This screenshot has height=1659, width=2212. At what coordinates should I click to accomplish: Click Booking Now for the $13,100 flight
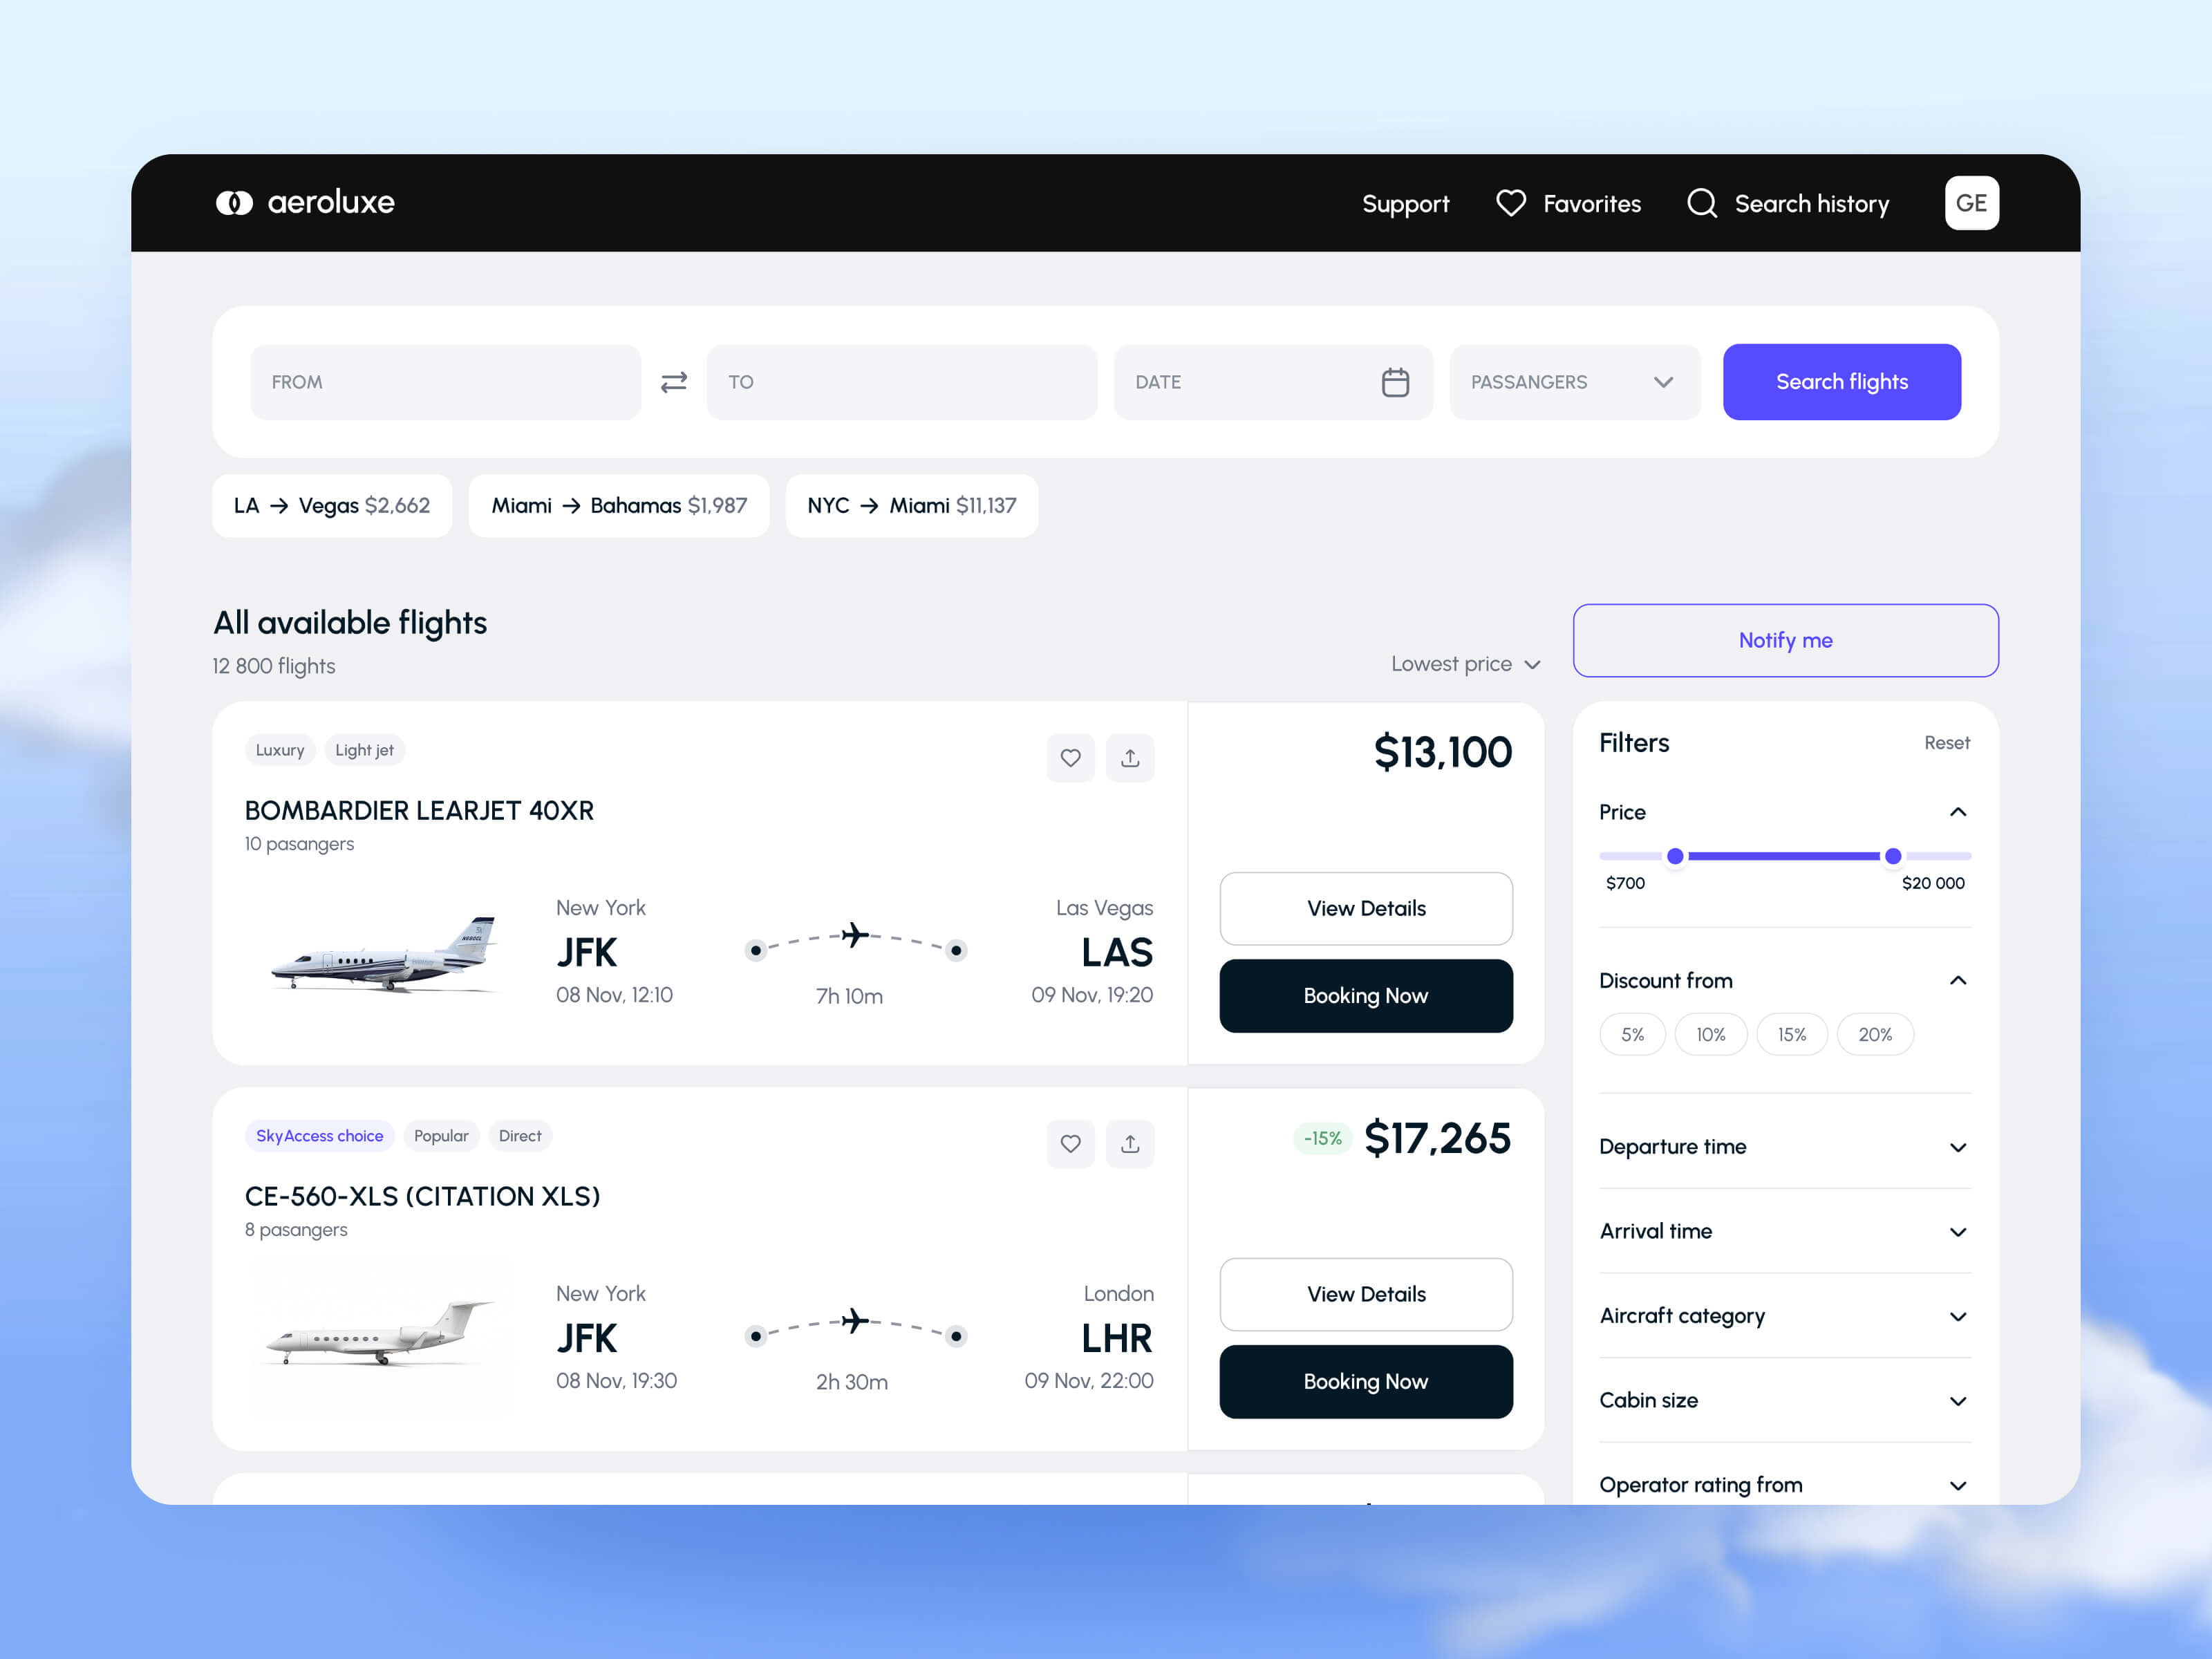click(x=1366, y=996)
